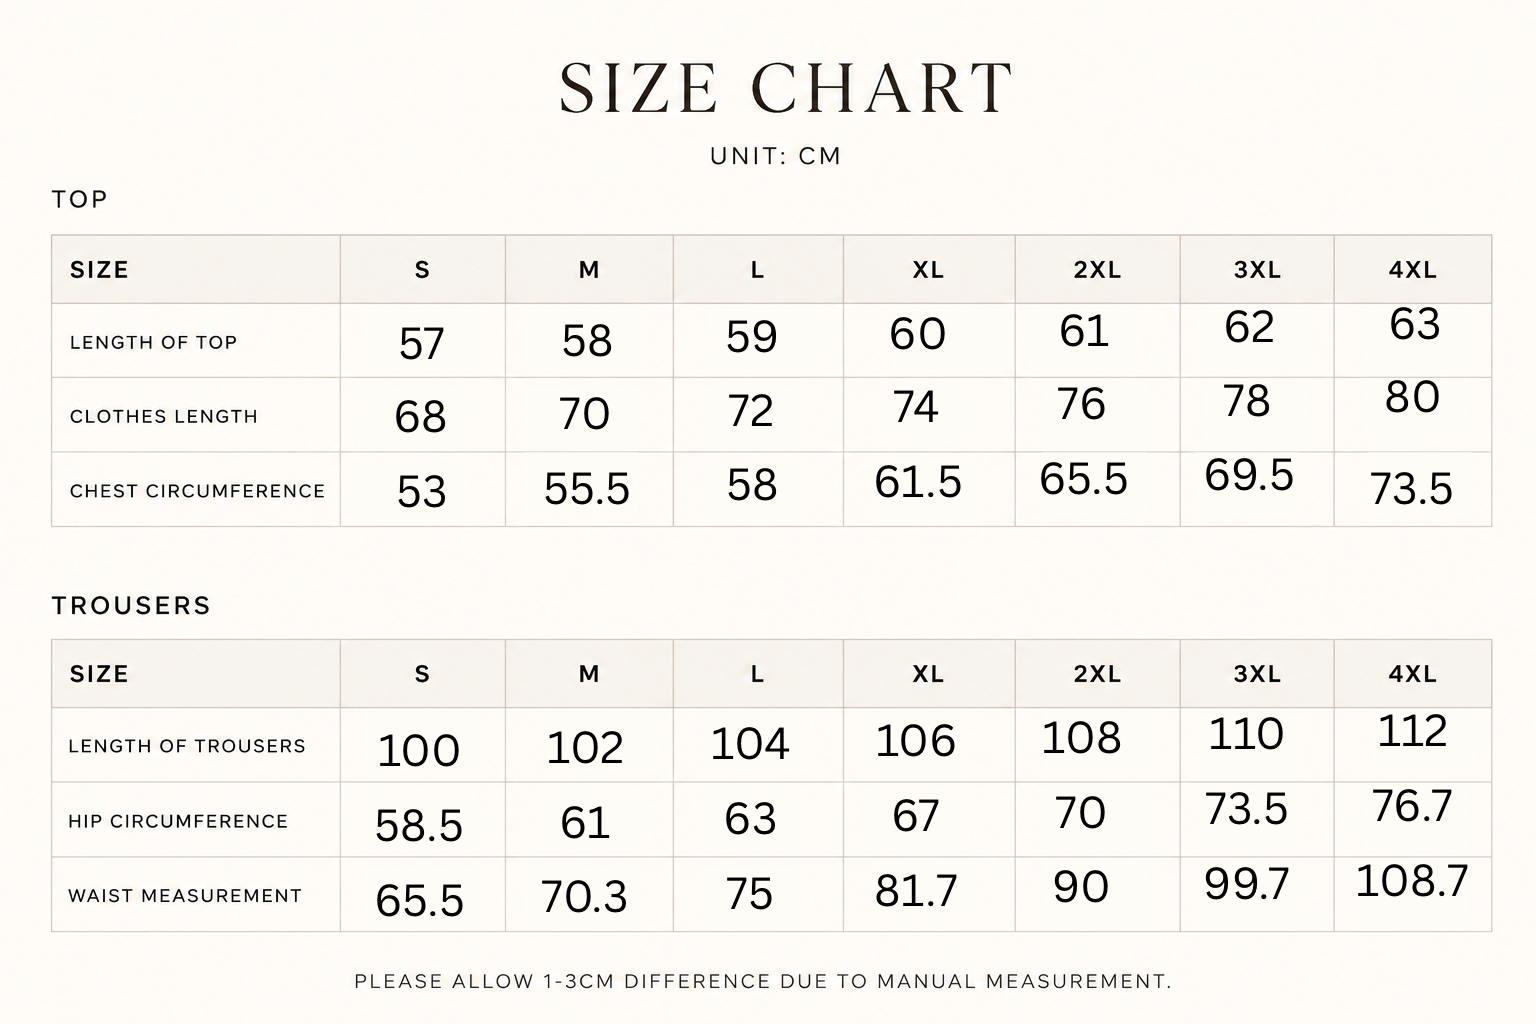The width and height of the screenshot is (1536, 1024).
Task: Click the TROUSERS section heading
Action: pyautogui.click(x=132, y=605)
